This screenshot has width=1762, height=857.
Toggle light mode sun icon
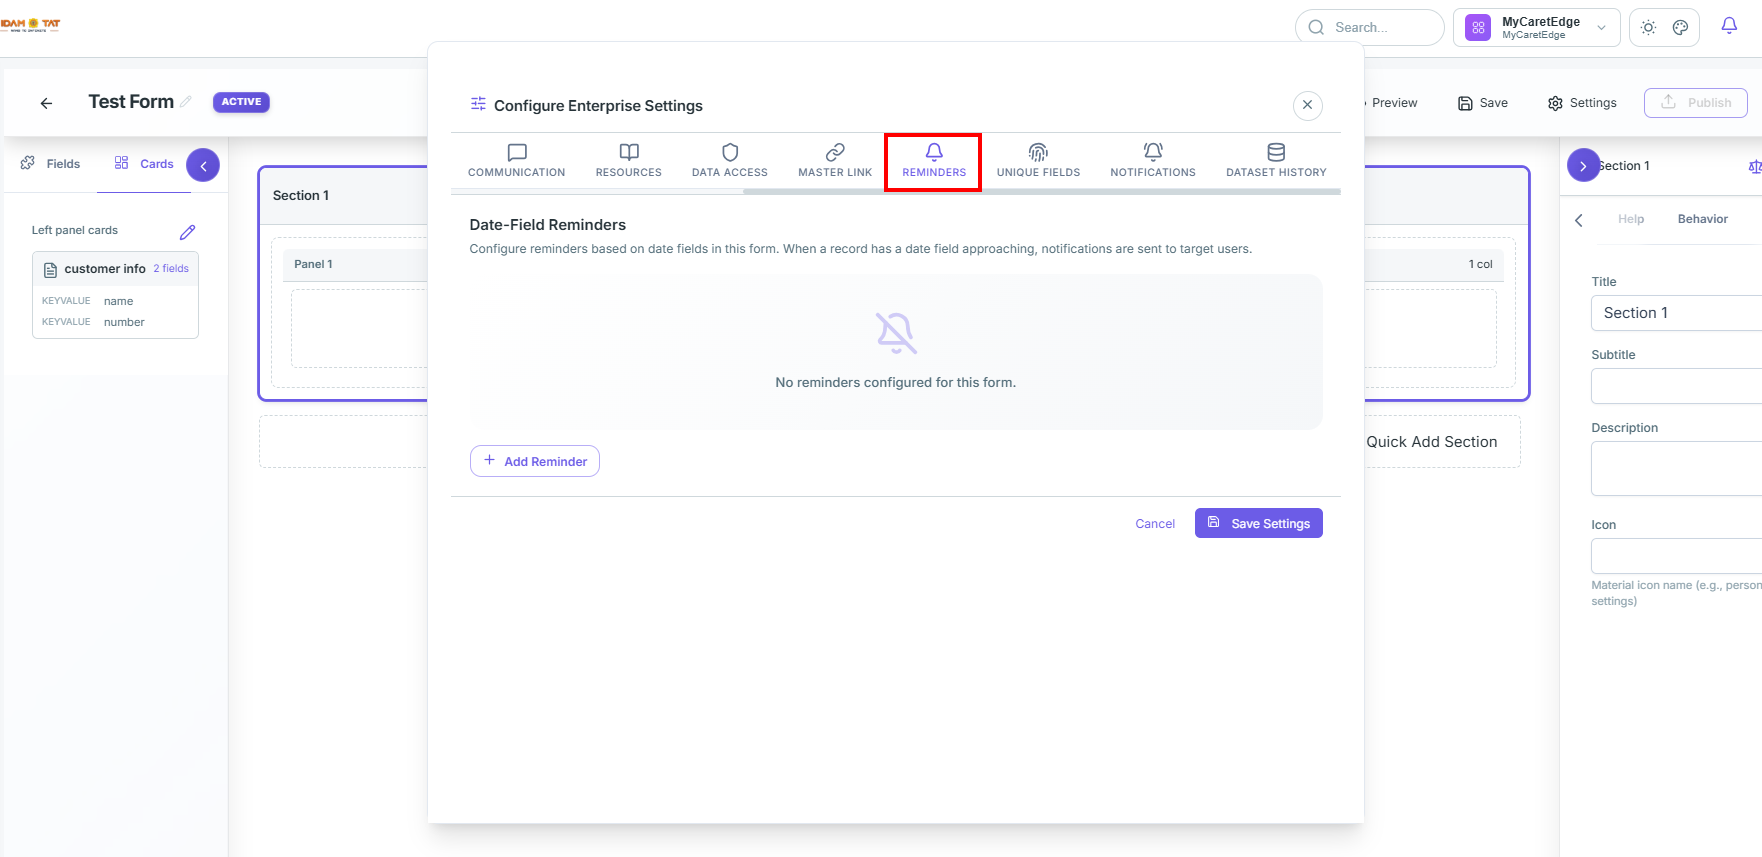point(1648,28)
